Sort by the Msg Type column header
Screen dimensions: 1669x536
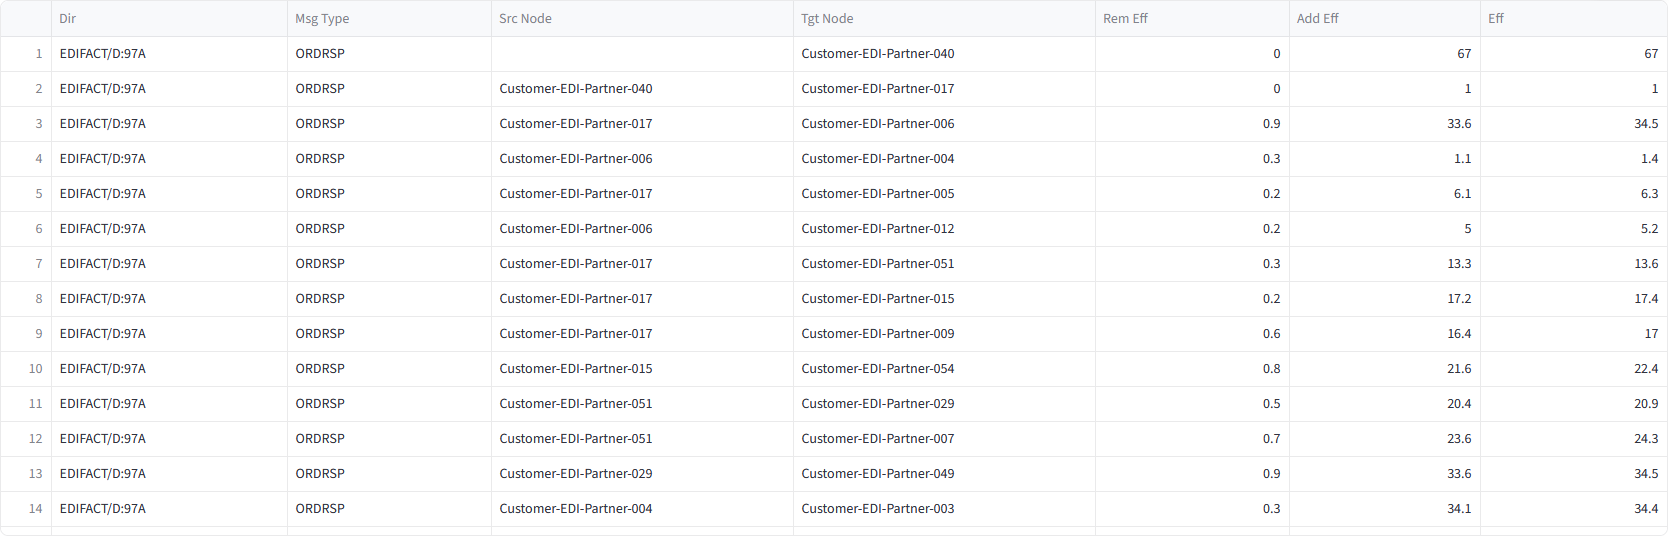[x=322, y=19]
